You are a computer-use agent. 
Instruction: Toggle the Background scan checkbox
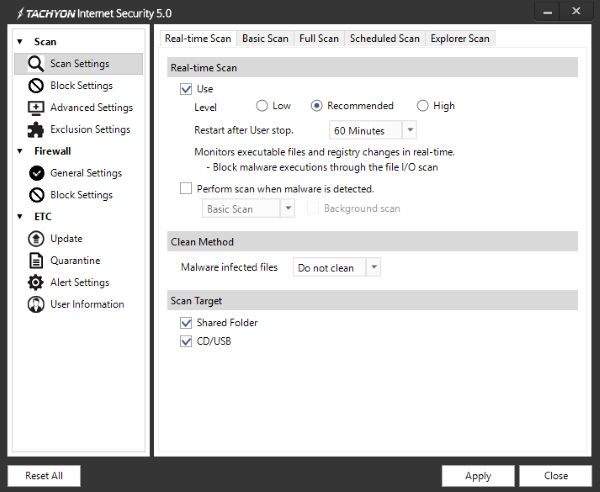[x=313, y=208]
